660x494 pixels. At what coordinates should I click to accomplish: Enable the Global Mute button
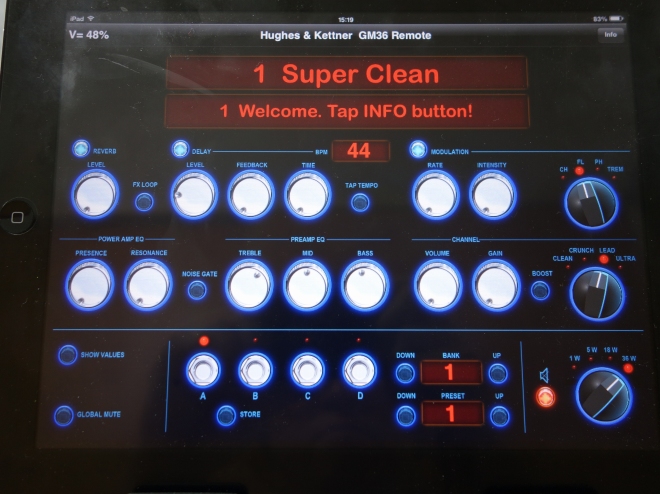64,416
